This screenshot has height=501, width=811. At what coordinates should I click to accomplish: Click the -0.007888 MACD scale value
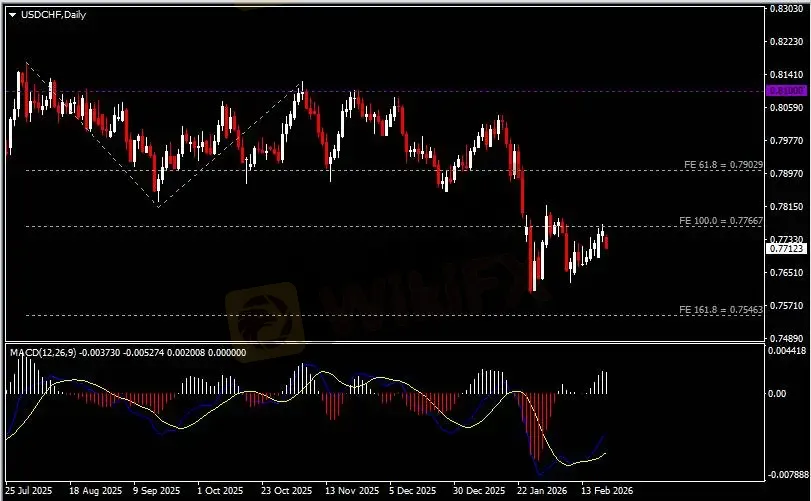[x=788, y=475]
